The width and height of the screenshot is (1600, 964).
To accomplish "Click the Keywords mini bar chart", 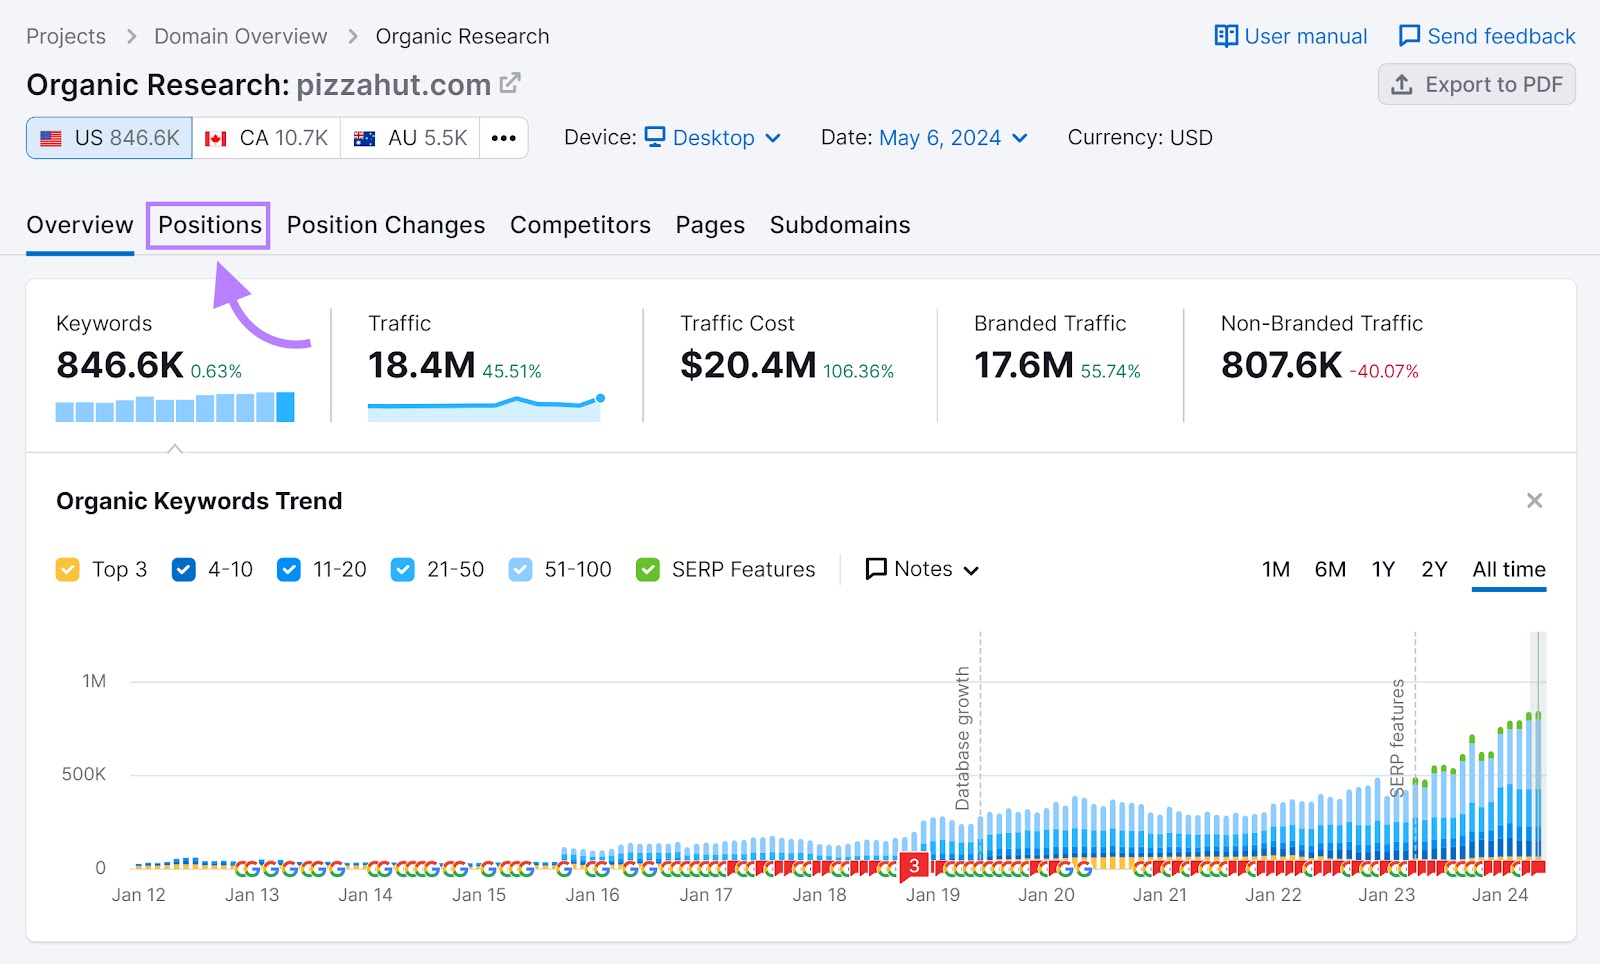I will coord(175,408).
